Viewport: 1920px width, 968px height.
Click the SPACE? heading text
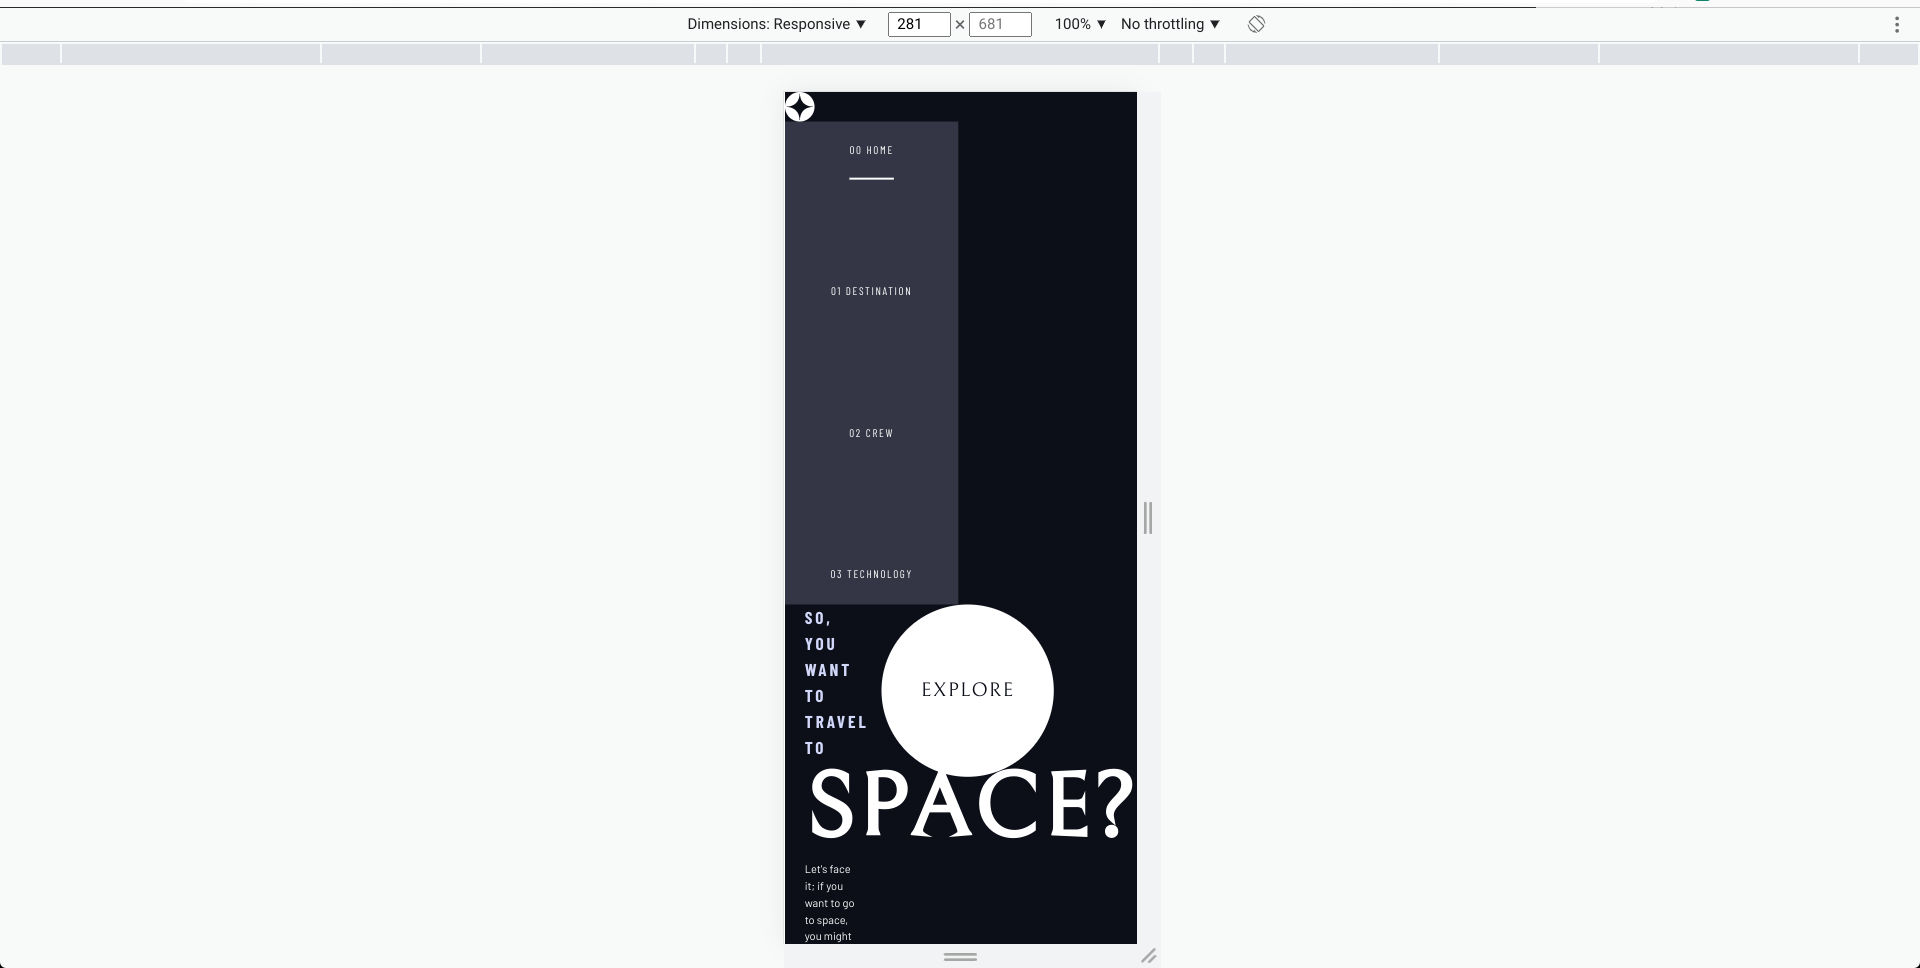coord(970,804)
